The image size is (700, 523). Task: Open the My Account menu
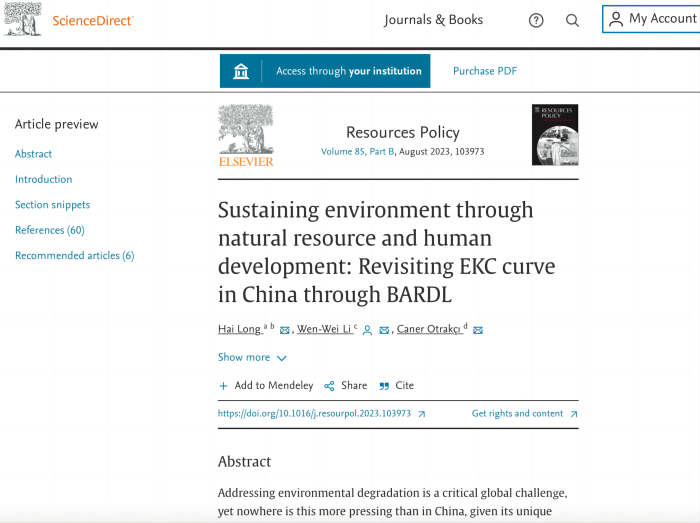(652, 19)
